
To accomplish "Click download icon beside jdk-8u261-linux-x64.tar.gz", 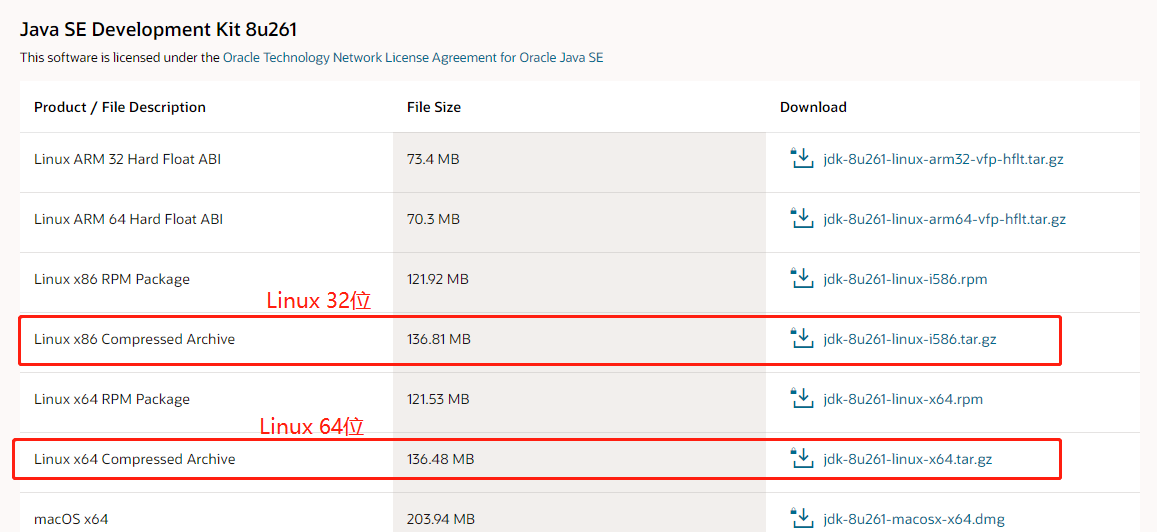I will point(801,458).
